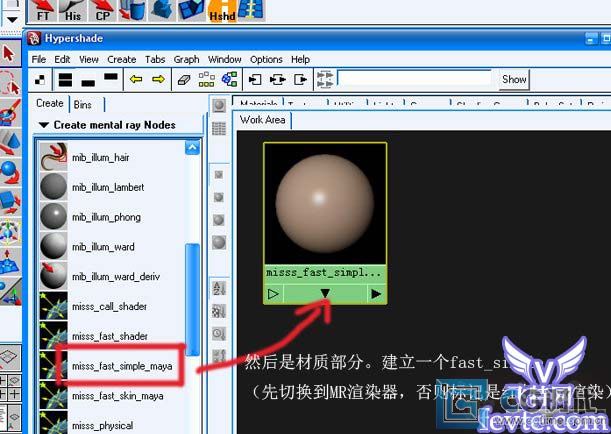This screenshot has height=434, width=611.
Task: Click Output connections icon
Action: 300,79
